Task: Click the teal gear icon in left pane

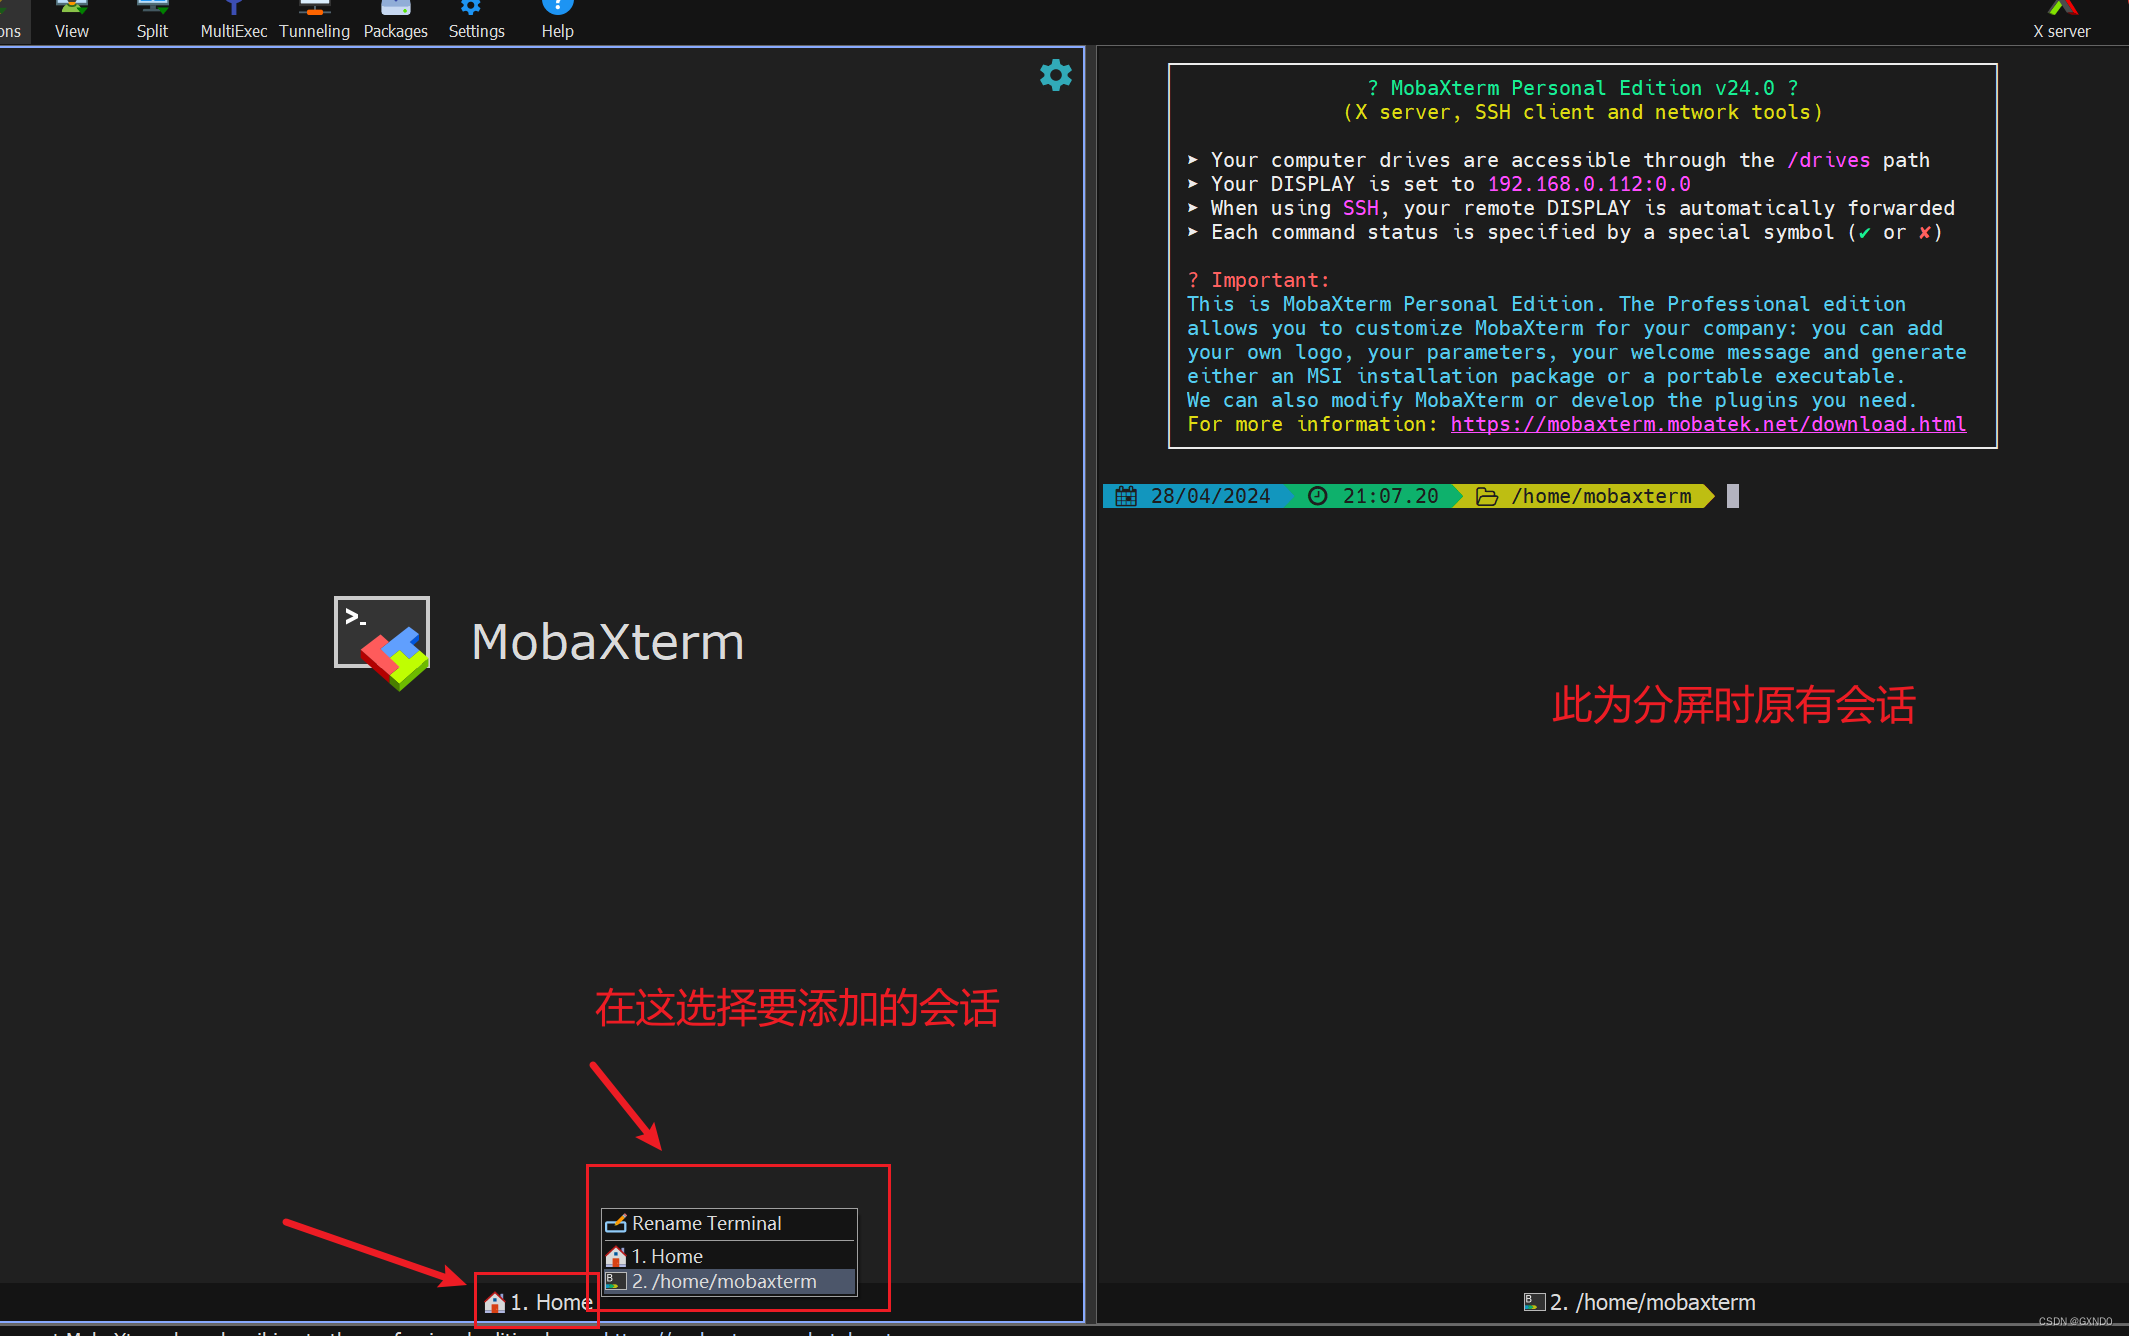Action: coord(1055,75)
